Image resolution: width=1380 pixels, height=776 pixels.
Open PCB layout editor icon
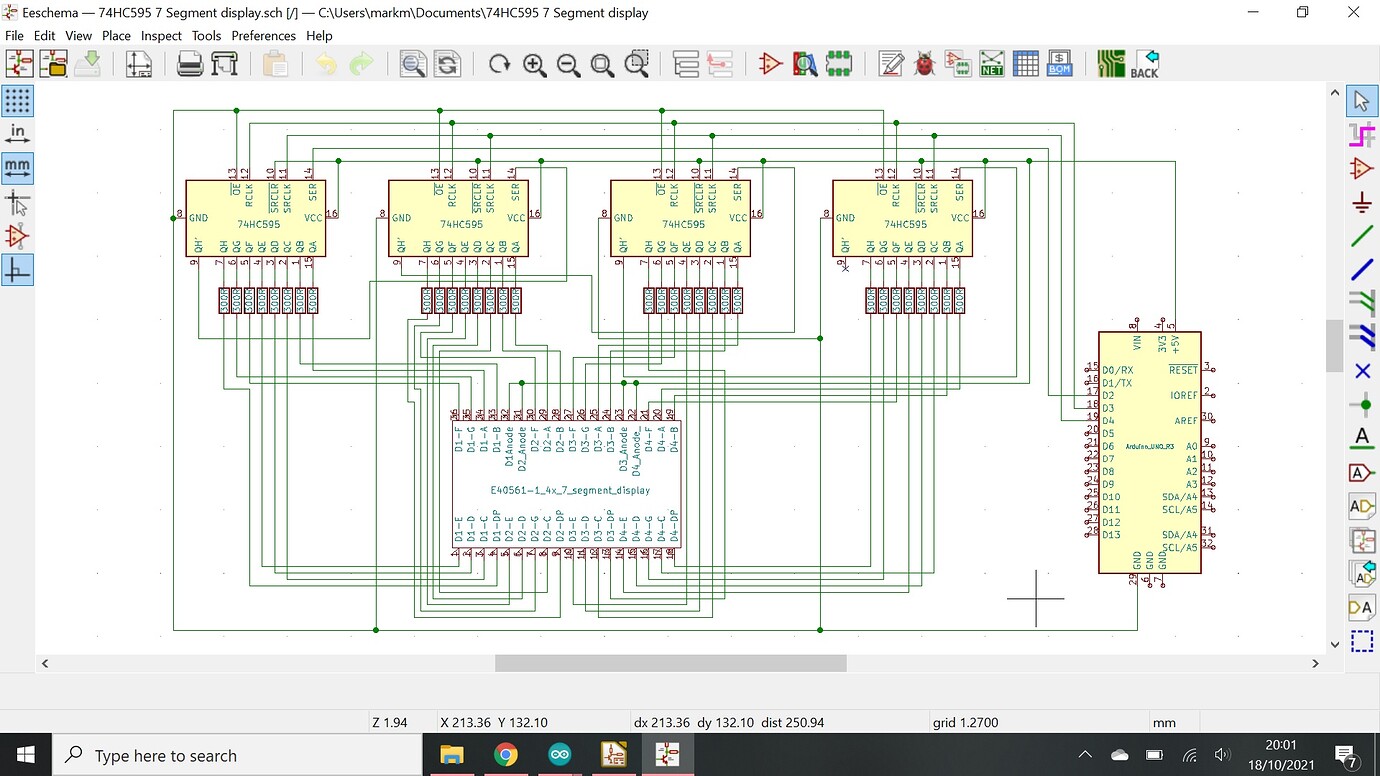click(1111, 65)
